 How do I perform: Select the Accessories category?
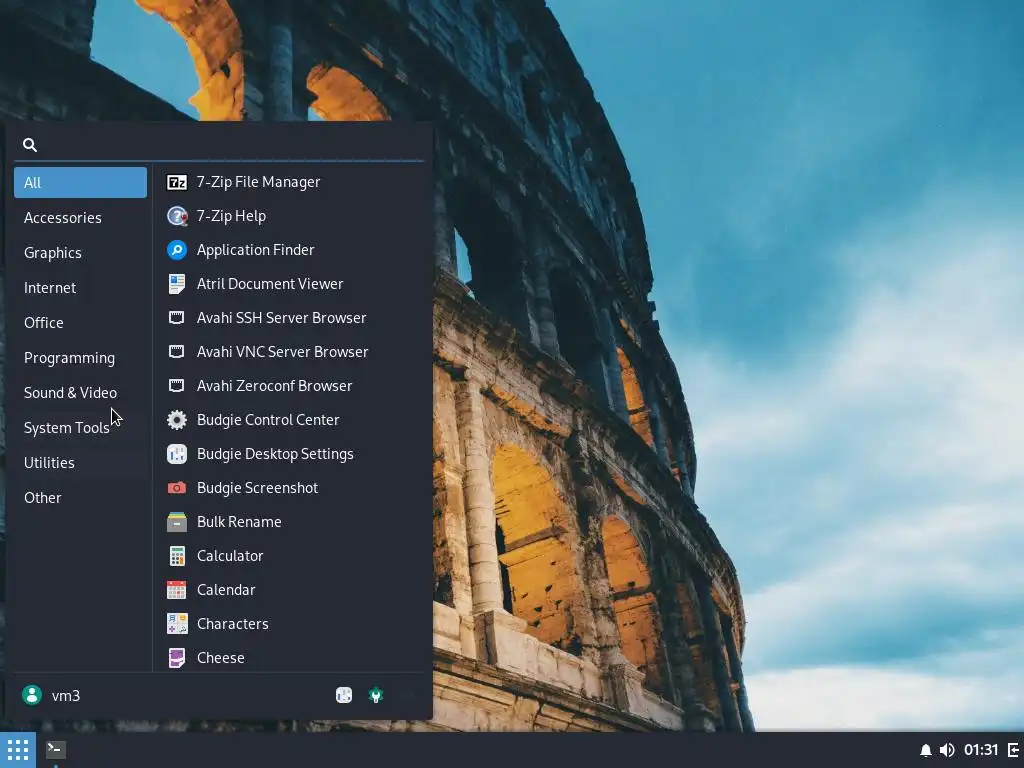(80, 217)
